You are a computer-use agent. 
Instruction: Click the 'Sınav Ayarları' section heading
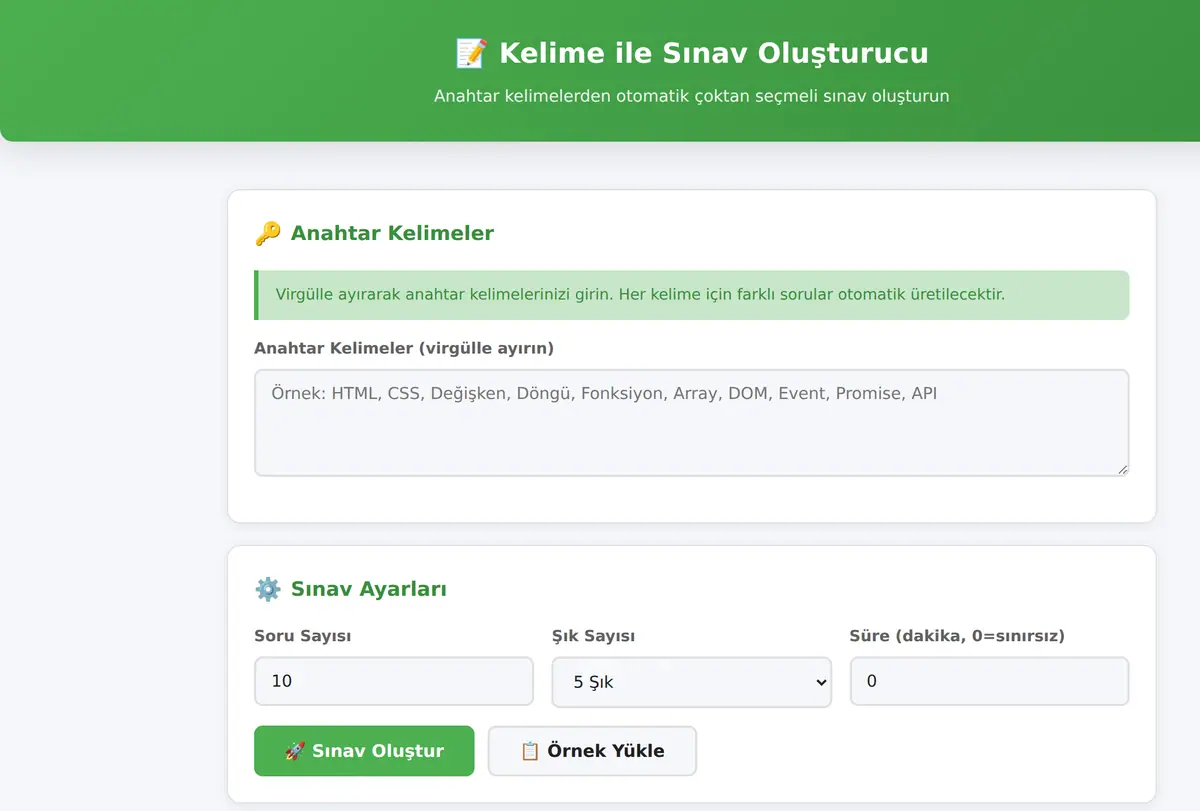click(x=369, y=589)
